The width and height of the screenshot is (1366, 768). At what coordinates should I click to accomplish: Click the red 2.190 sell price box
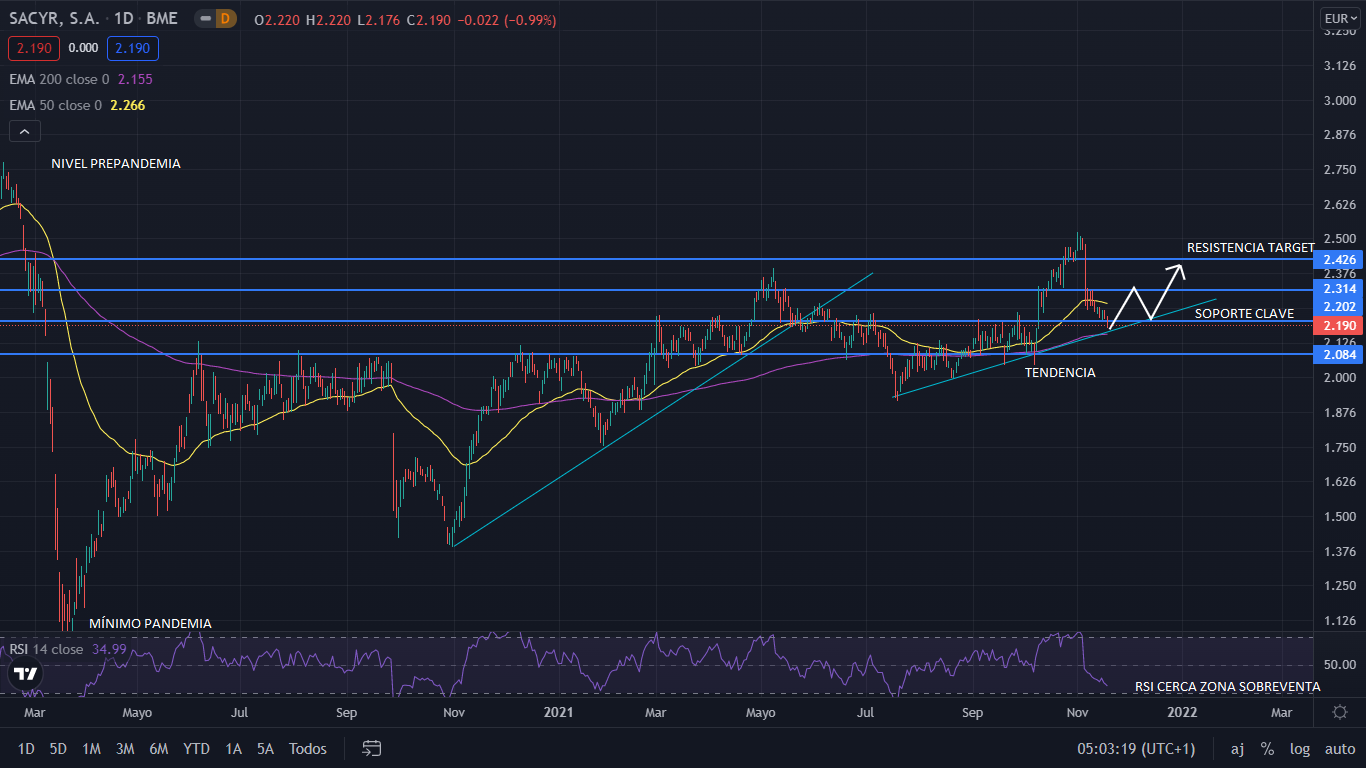(34, 48)
